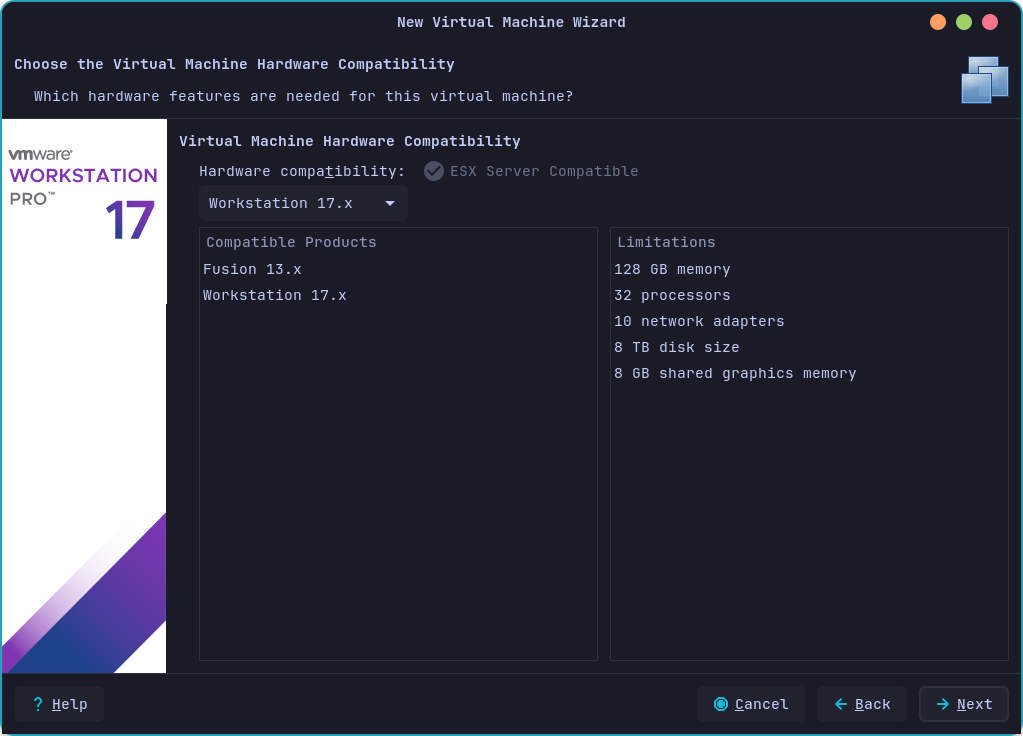Click the VMware Workstation Pro 17 logo
1023x736 pixels.
click(84, 194)
